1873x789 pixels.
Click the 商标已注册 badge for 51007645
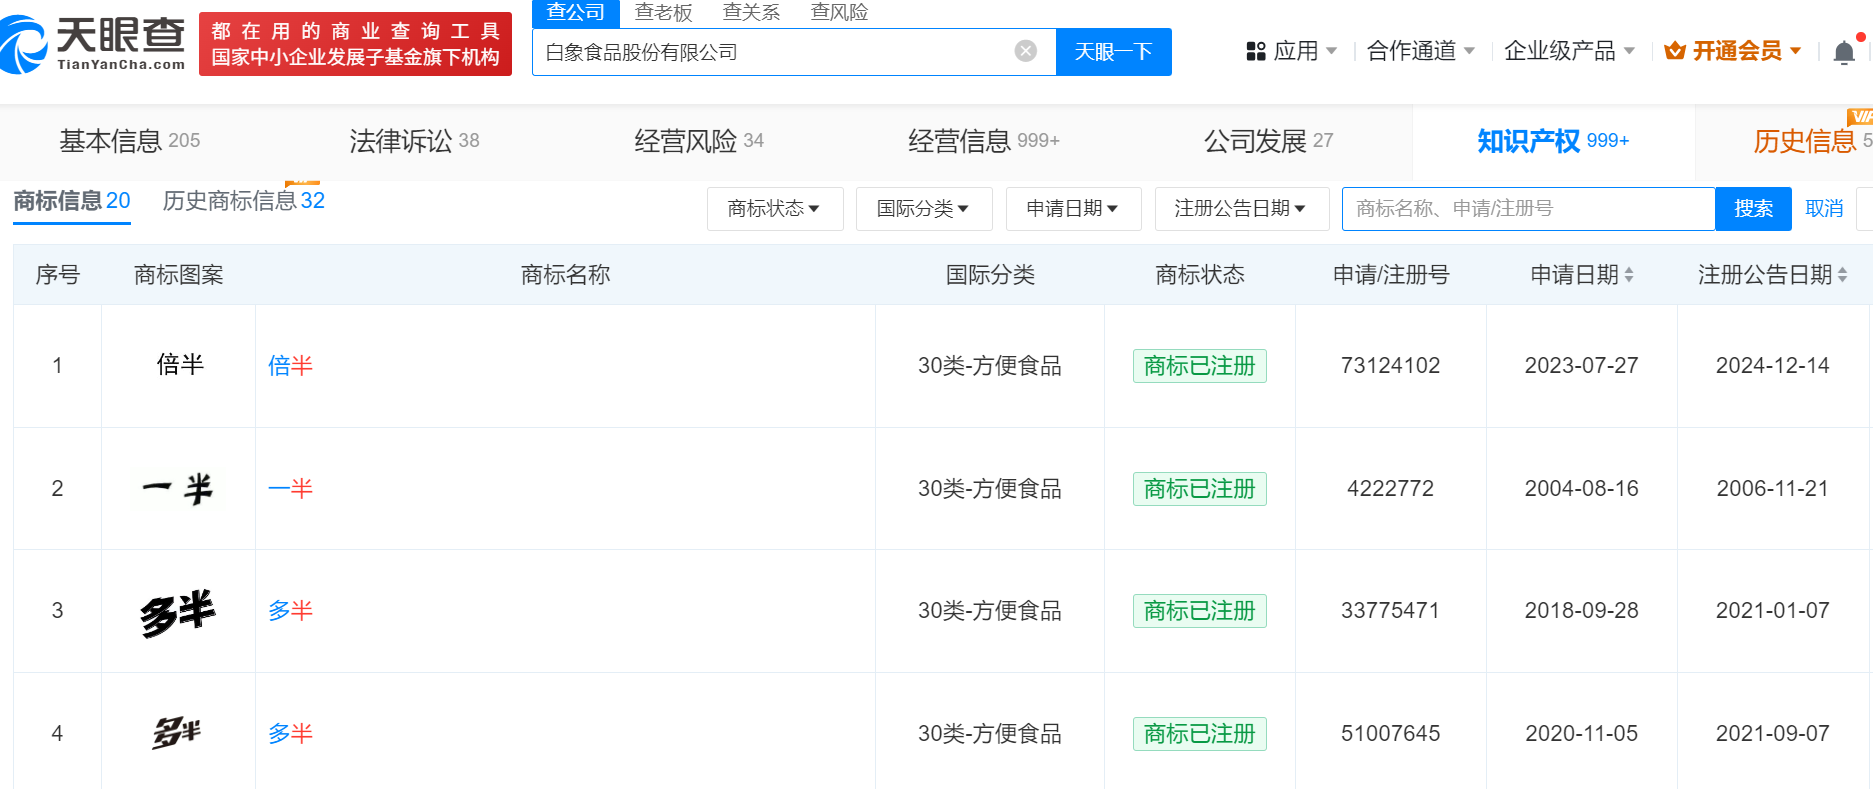(x=1200, y=734)
